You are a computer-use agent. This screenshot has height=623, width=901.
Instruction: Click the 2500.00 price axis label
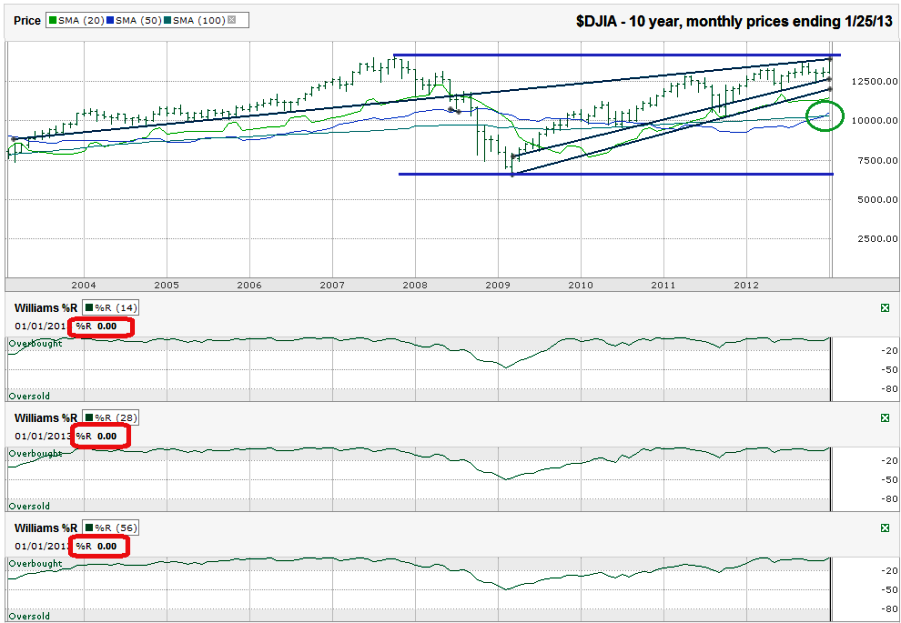tap(877, 239)
